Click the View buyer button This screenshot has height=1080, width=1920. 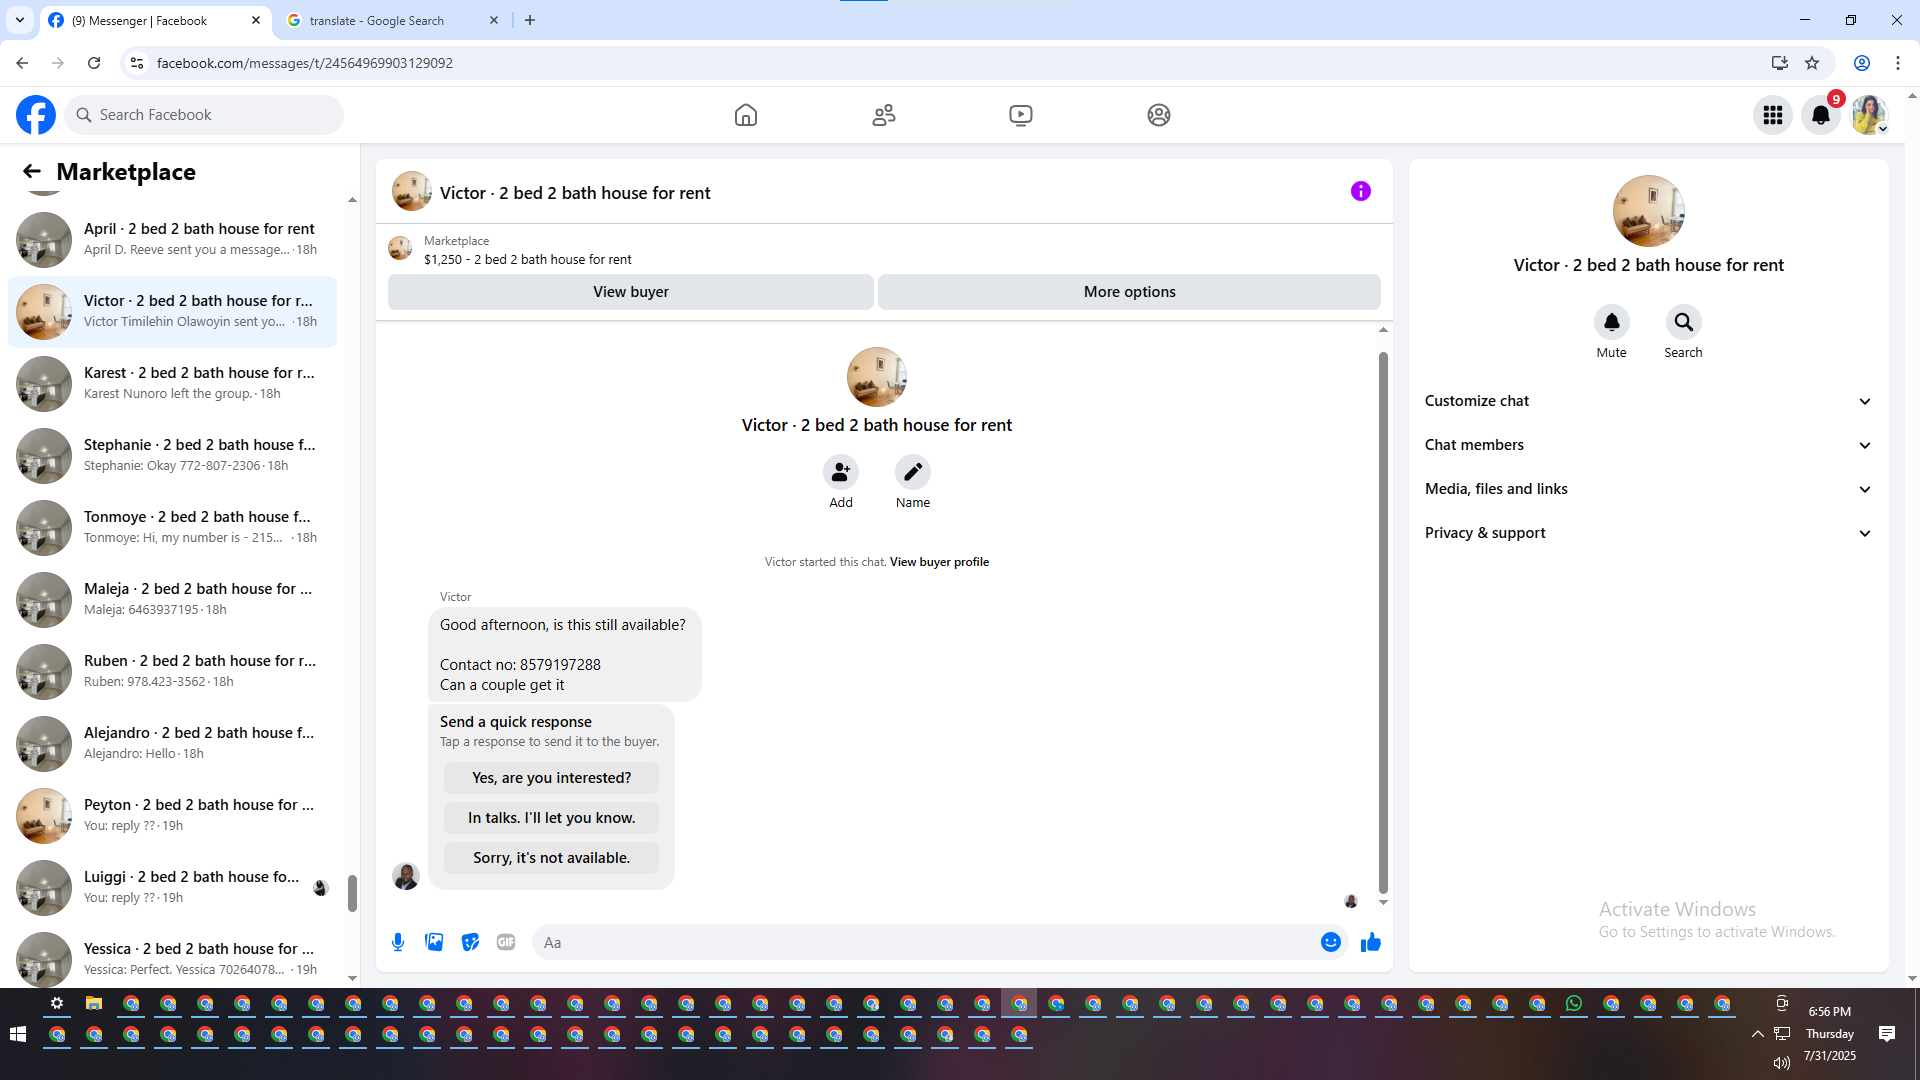pyautogui.click(x=630, y=292)
